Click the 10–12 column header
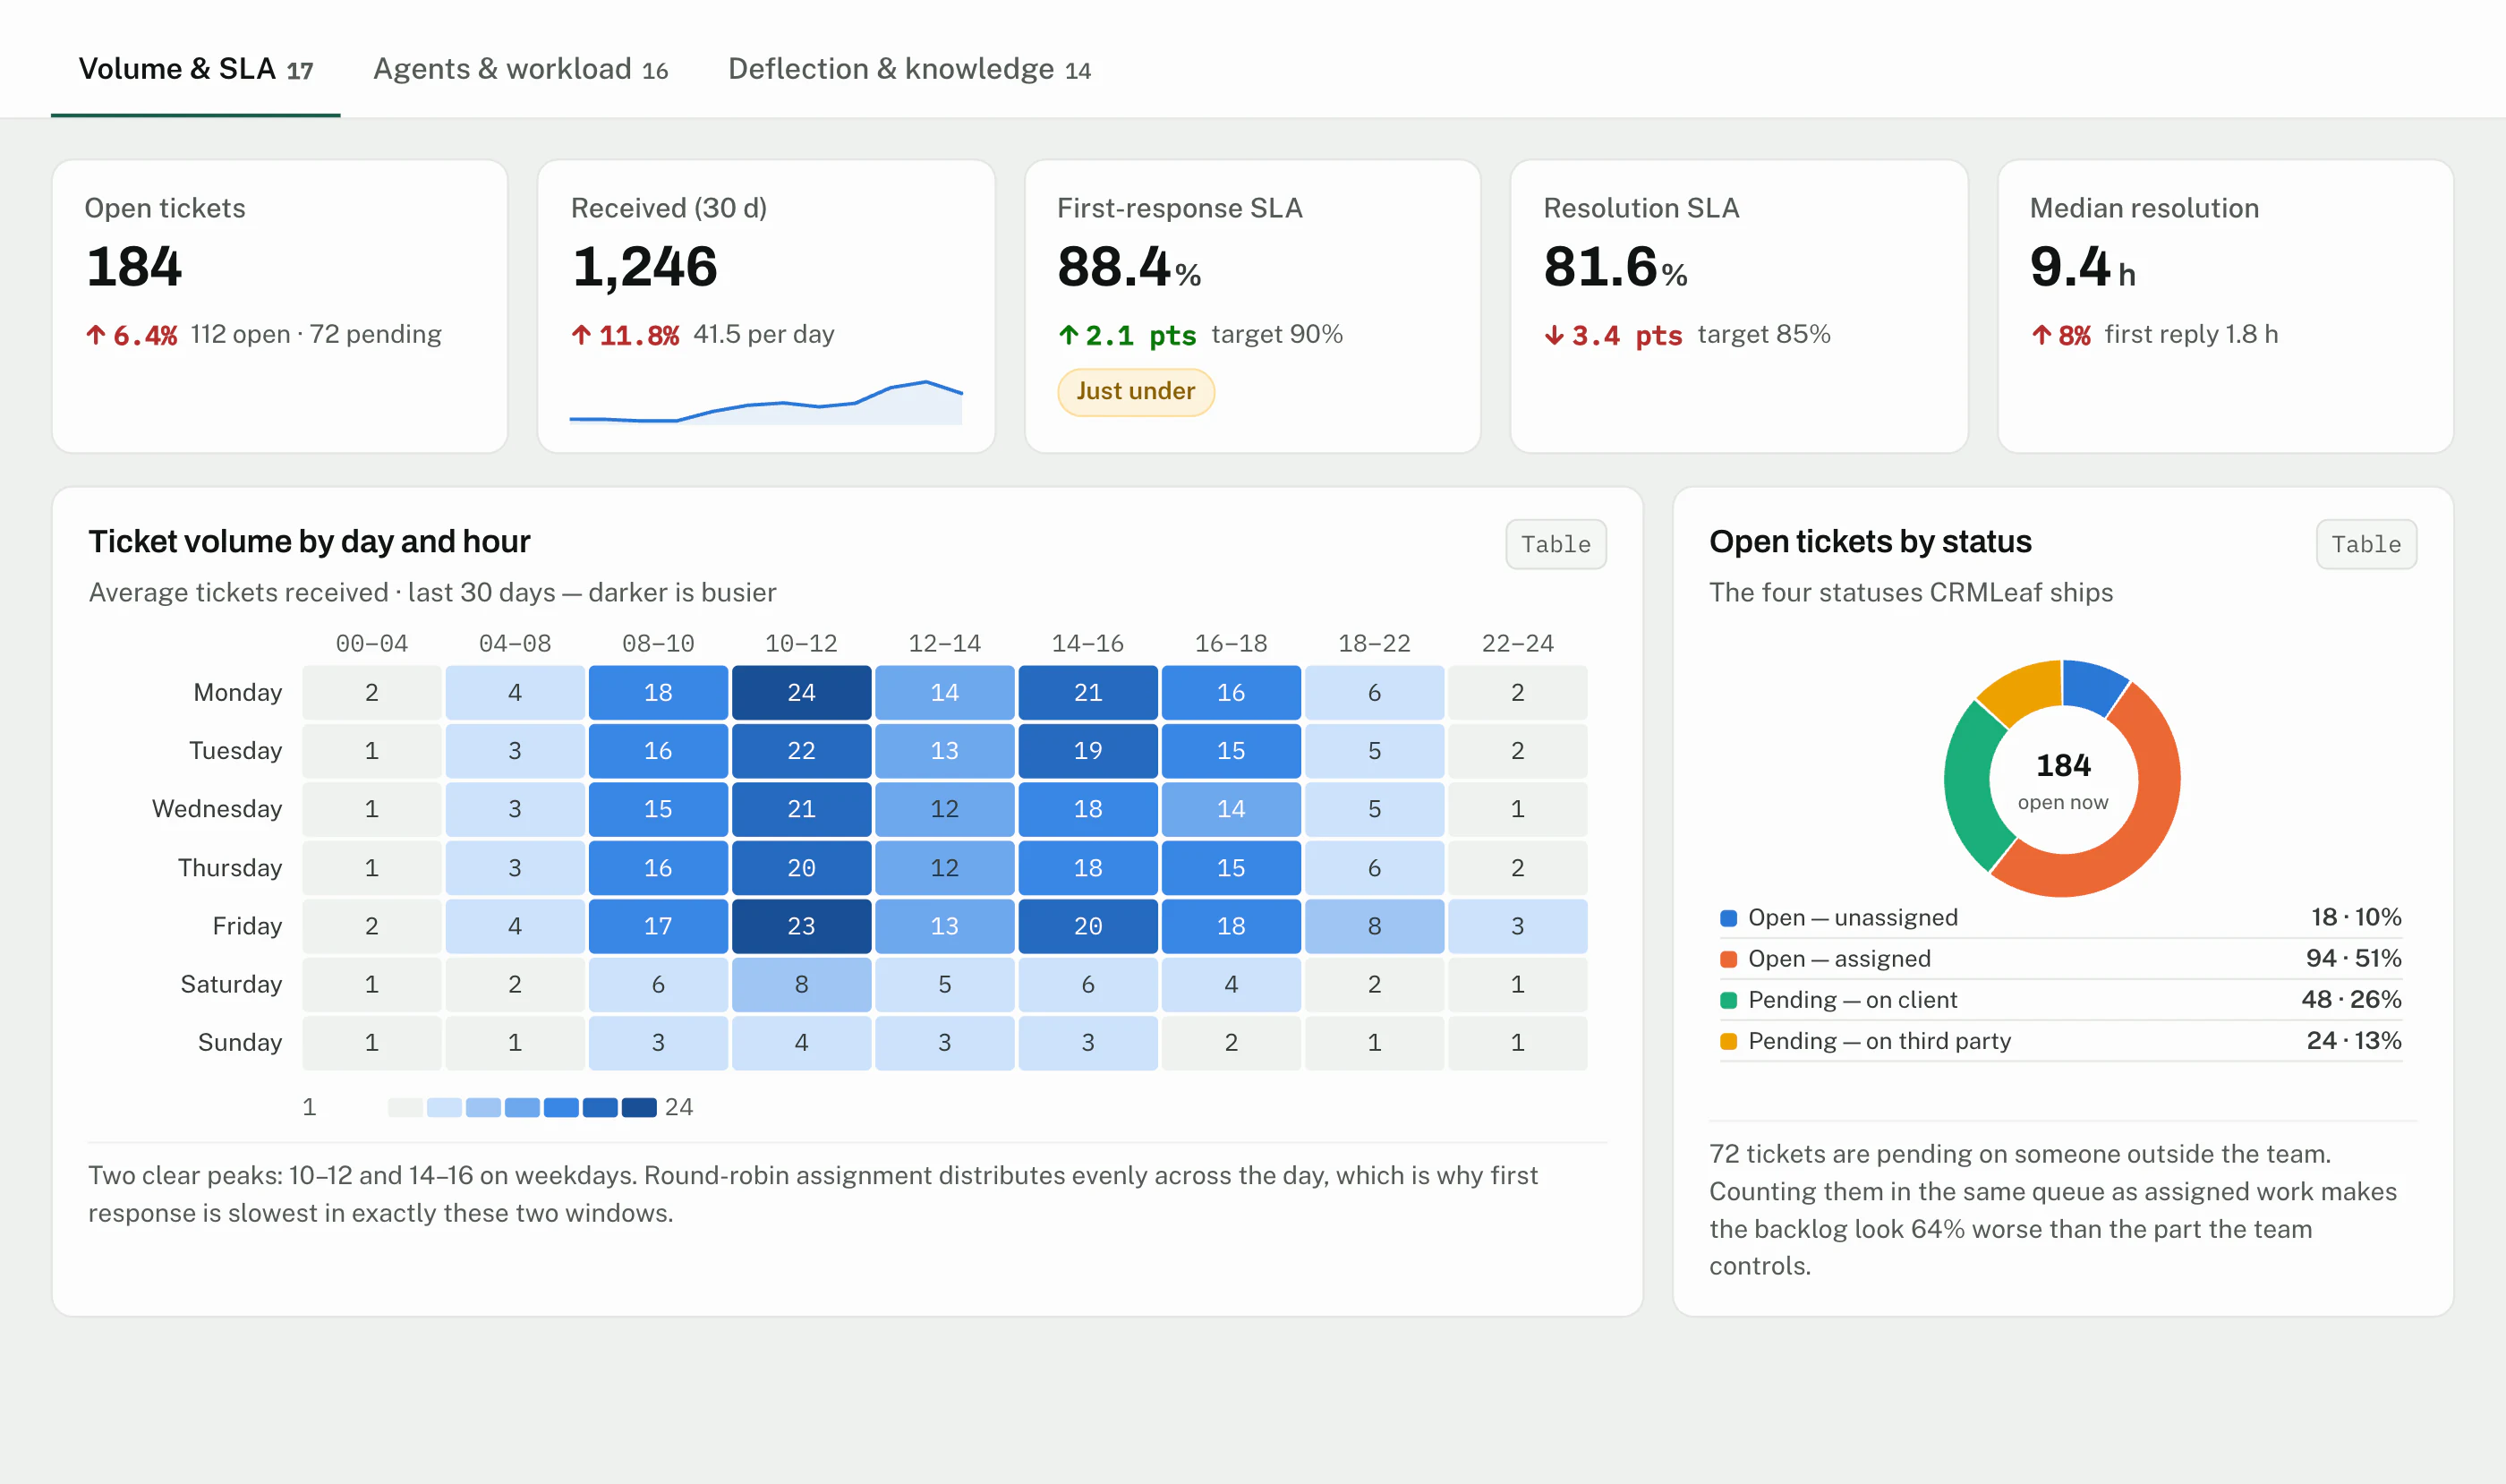This screenshot has width=2506, height=1484. (x=801, y=643)
